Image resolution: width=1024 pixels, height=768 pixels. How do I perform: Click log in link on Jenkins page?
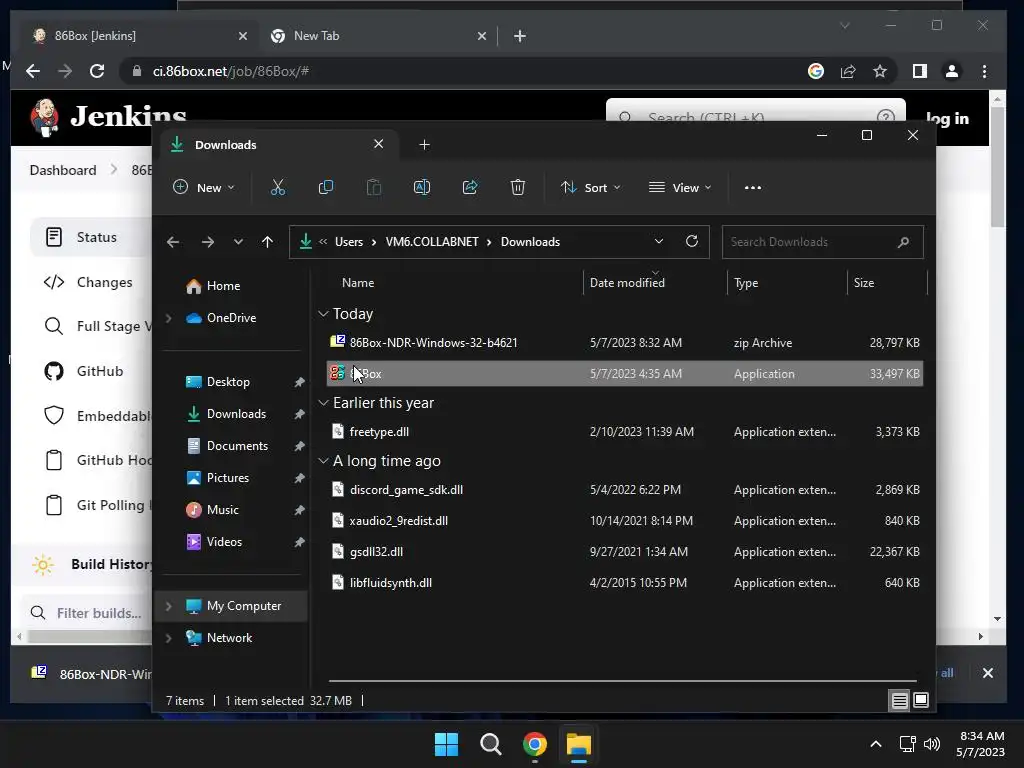(x=947, y=118)
